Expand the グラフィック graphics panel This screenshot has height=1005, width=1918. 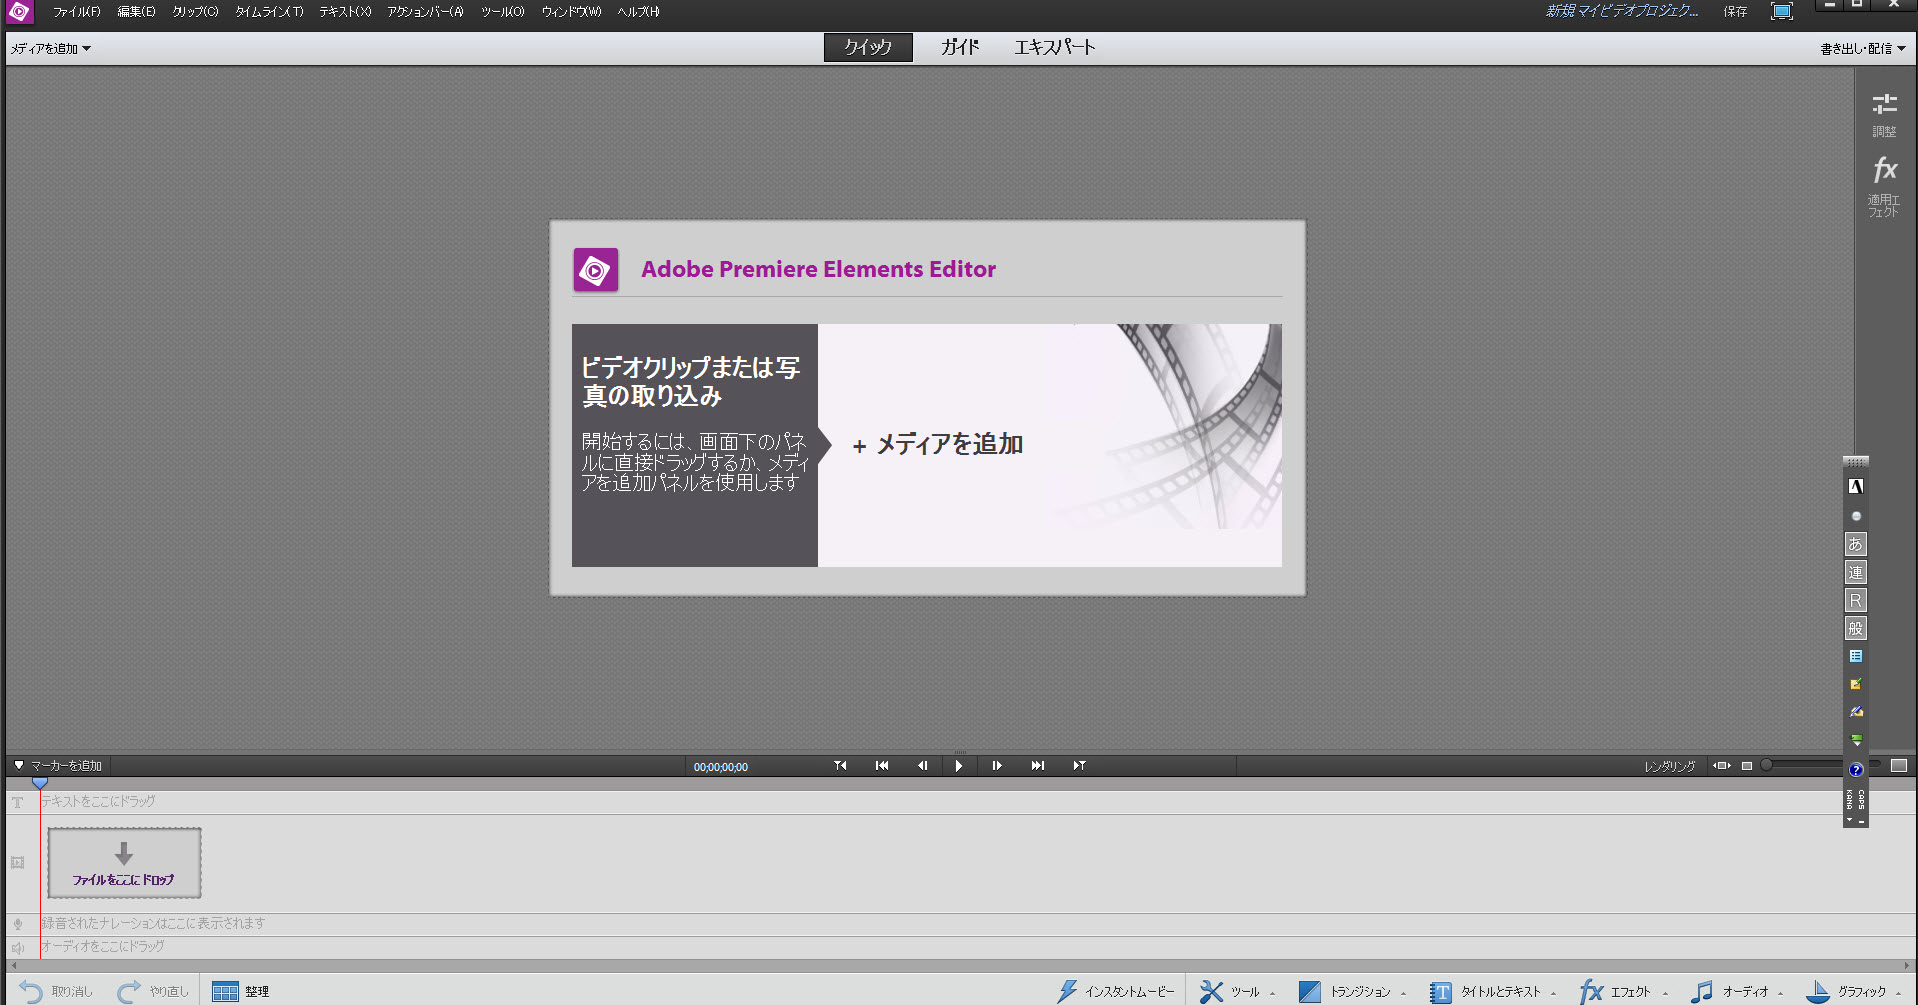(1853, 991)
